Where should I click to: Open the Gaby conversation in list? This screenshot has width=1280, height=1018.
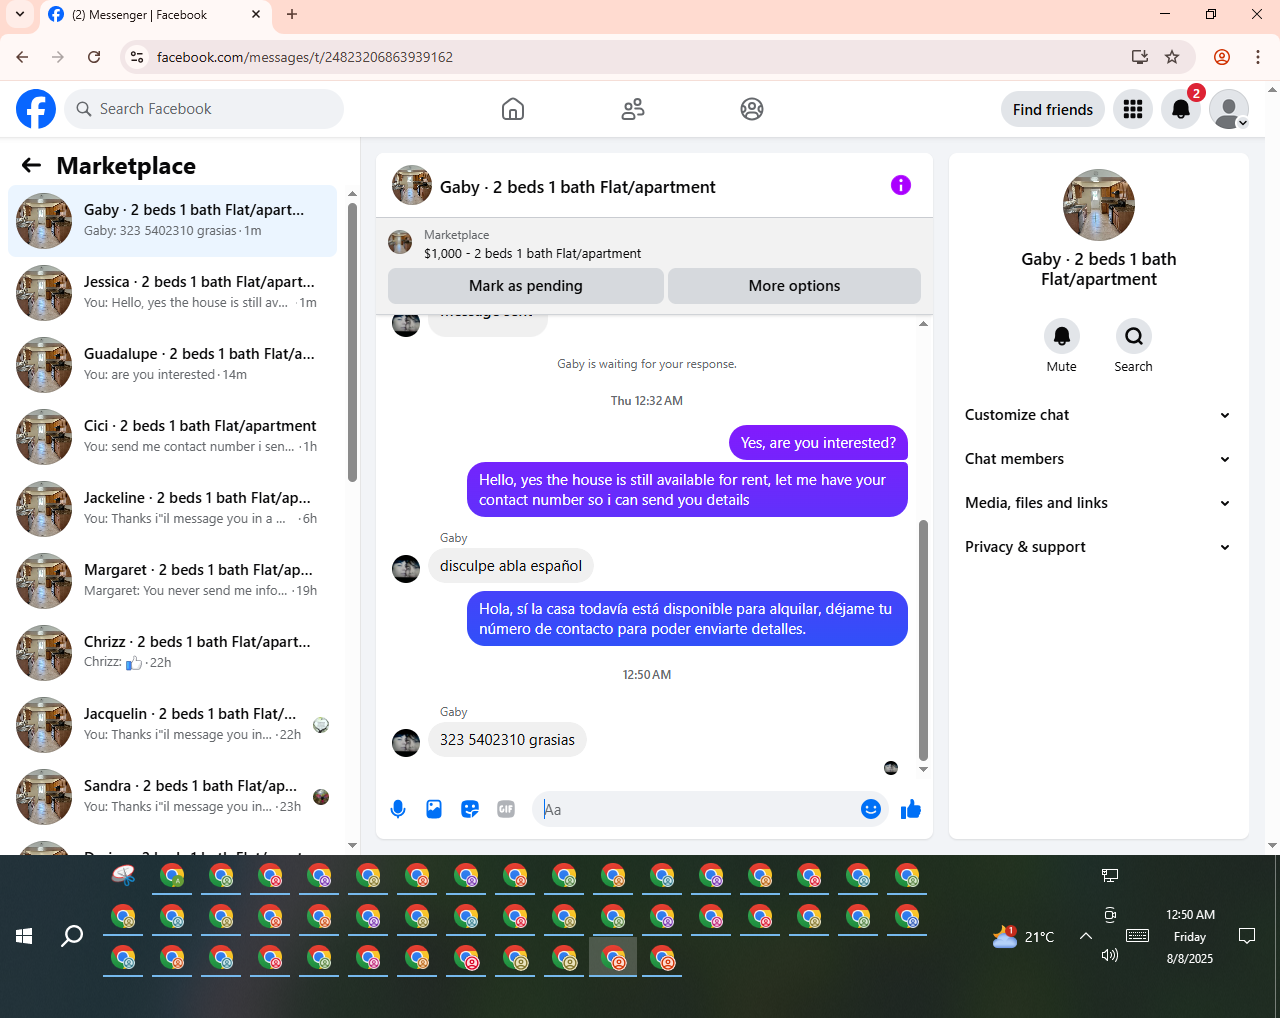[x=172, y=220]
